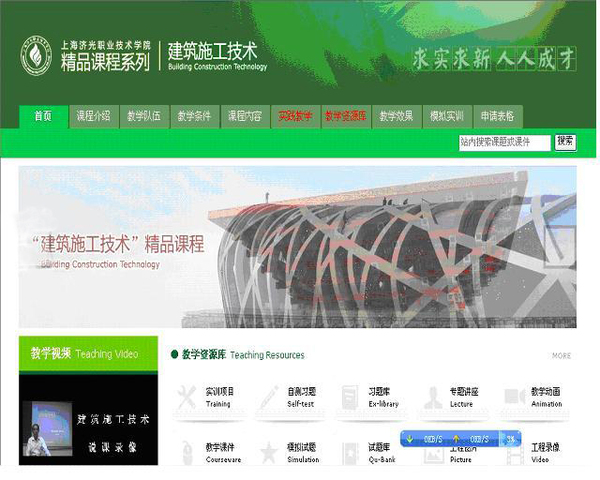The height and width of the screenshot is (480, 600).
Task: Open the 教学条件 tab
Action: 194,116
